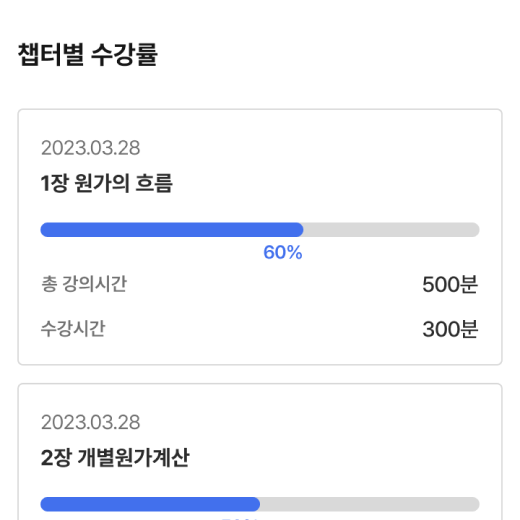The image size is (520, 520).
Task: Select the 2장 개별원가계산 title
Action: pyautogui.click(x=115, y=457)
